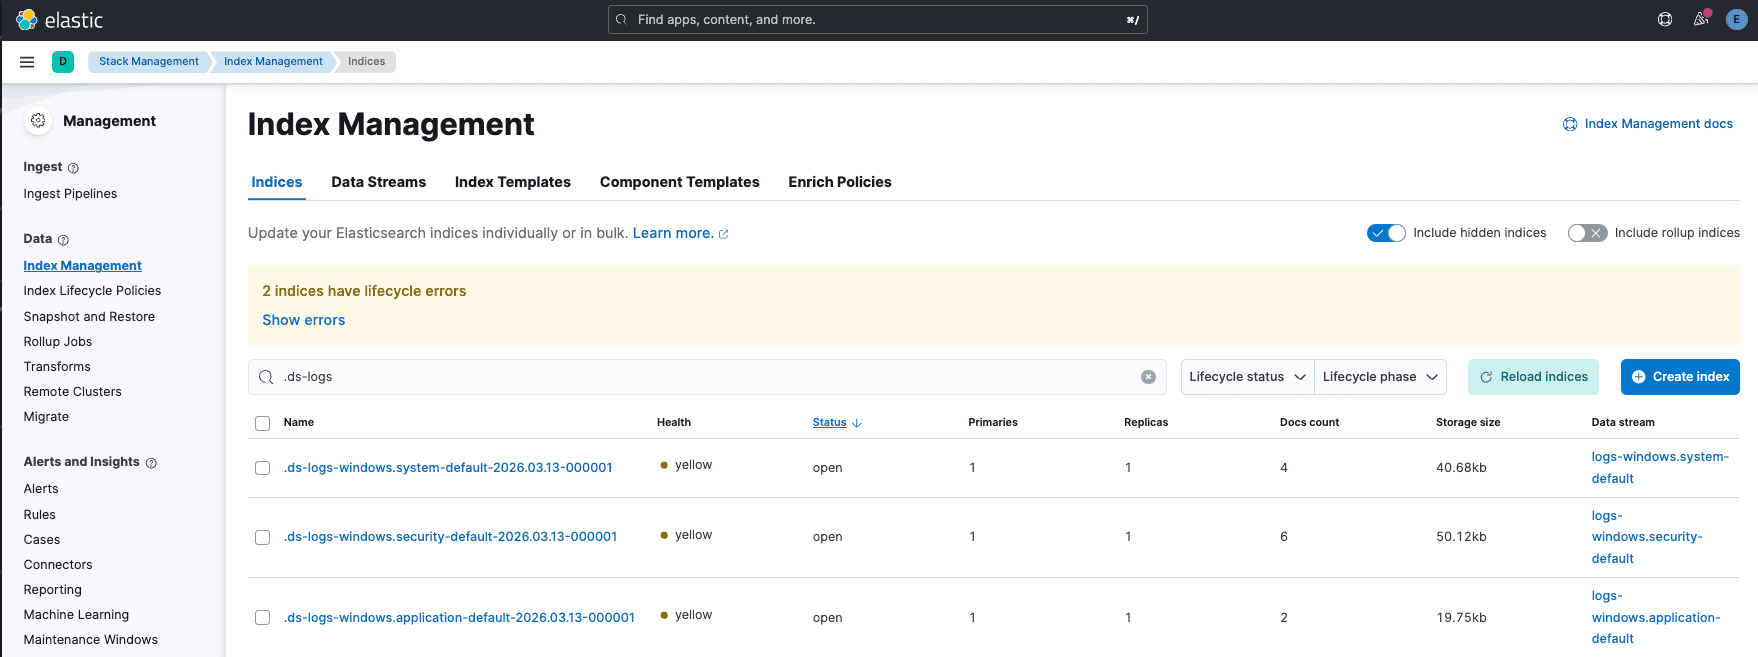The height and width of the screenshot is (657, 1758).
Task: Click the Ingest help question icon
Action: click(x=73, y=168)
